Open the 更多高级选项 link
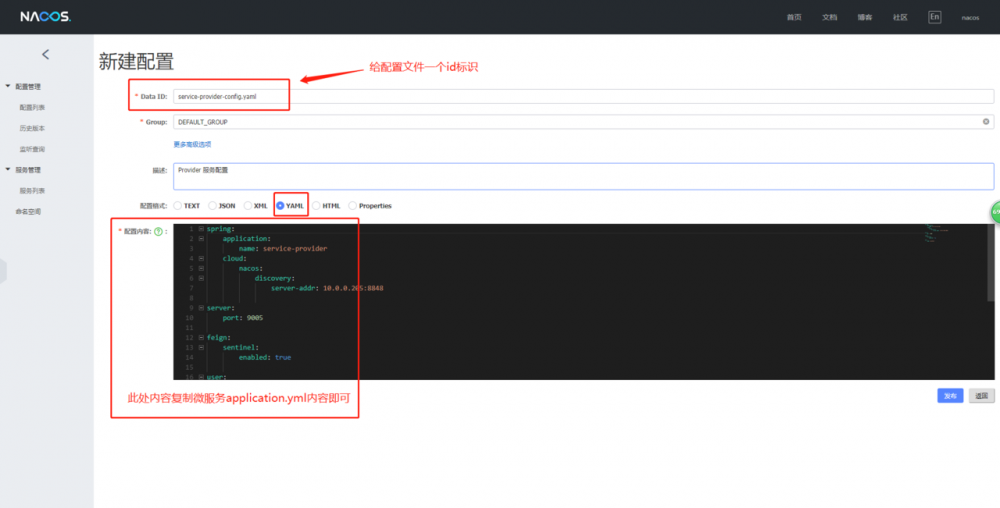Viewport: 1000px width, 508px height. pyautogui.click(x=192, y=145)
